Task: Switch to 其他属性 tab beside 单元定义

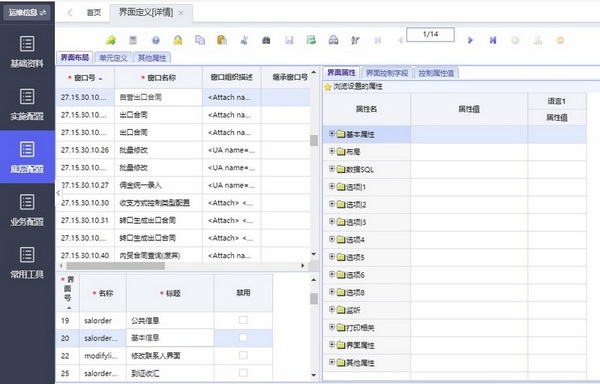Action: point(152,58)
